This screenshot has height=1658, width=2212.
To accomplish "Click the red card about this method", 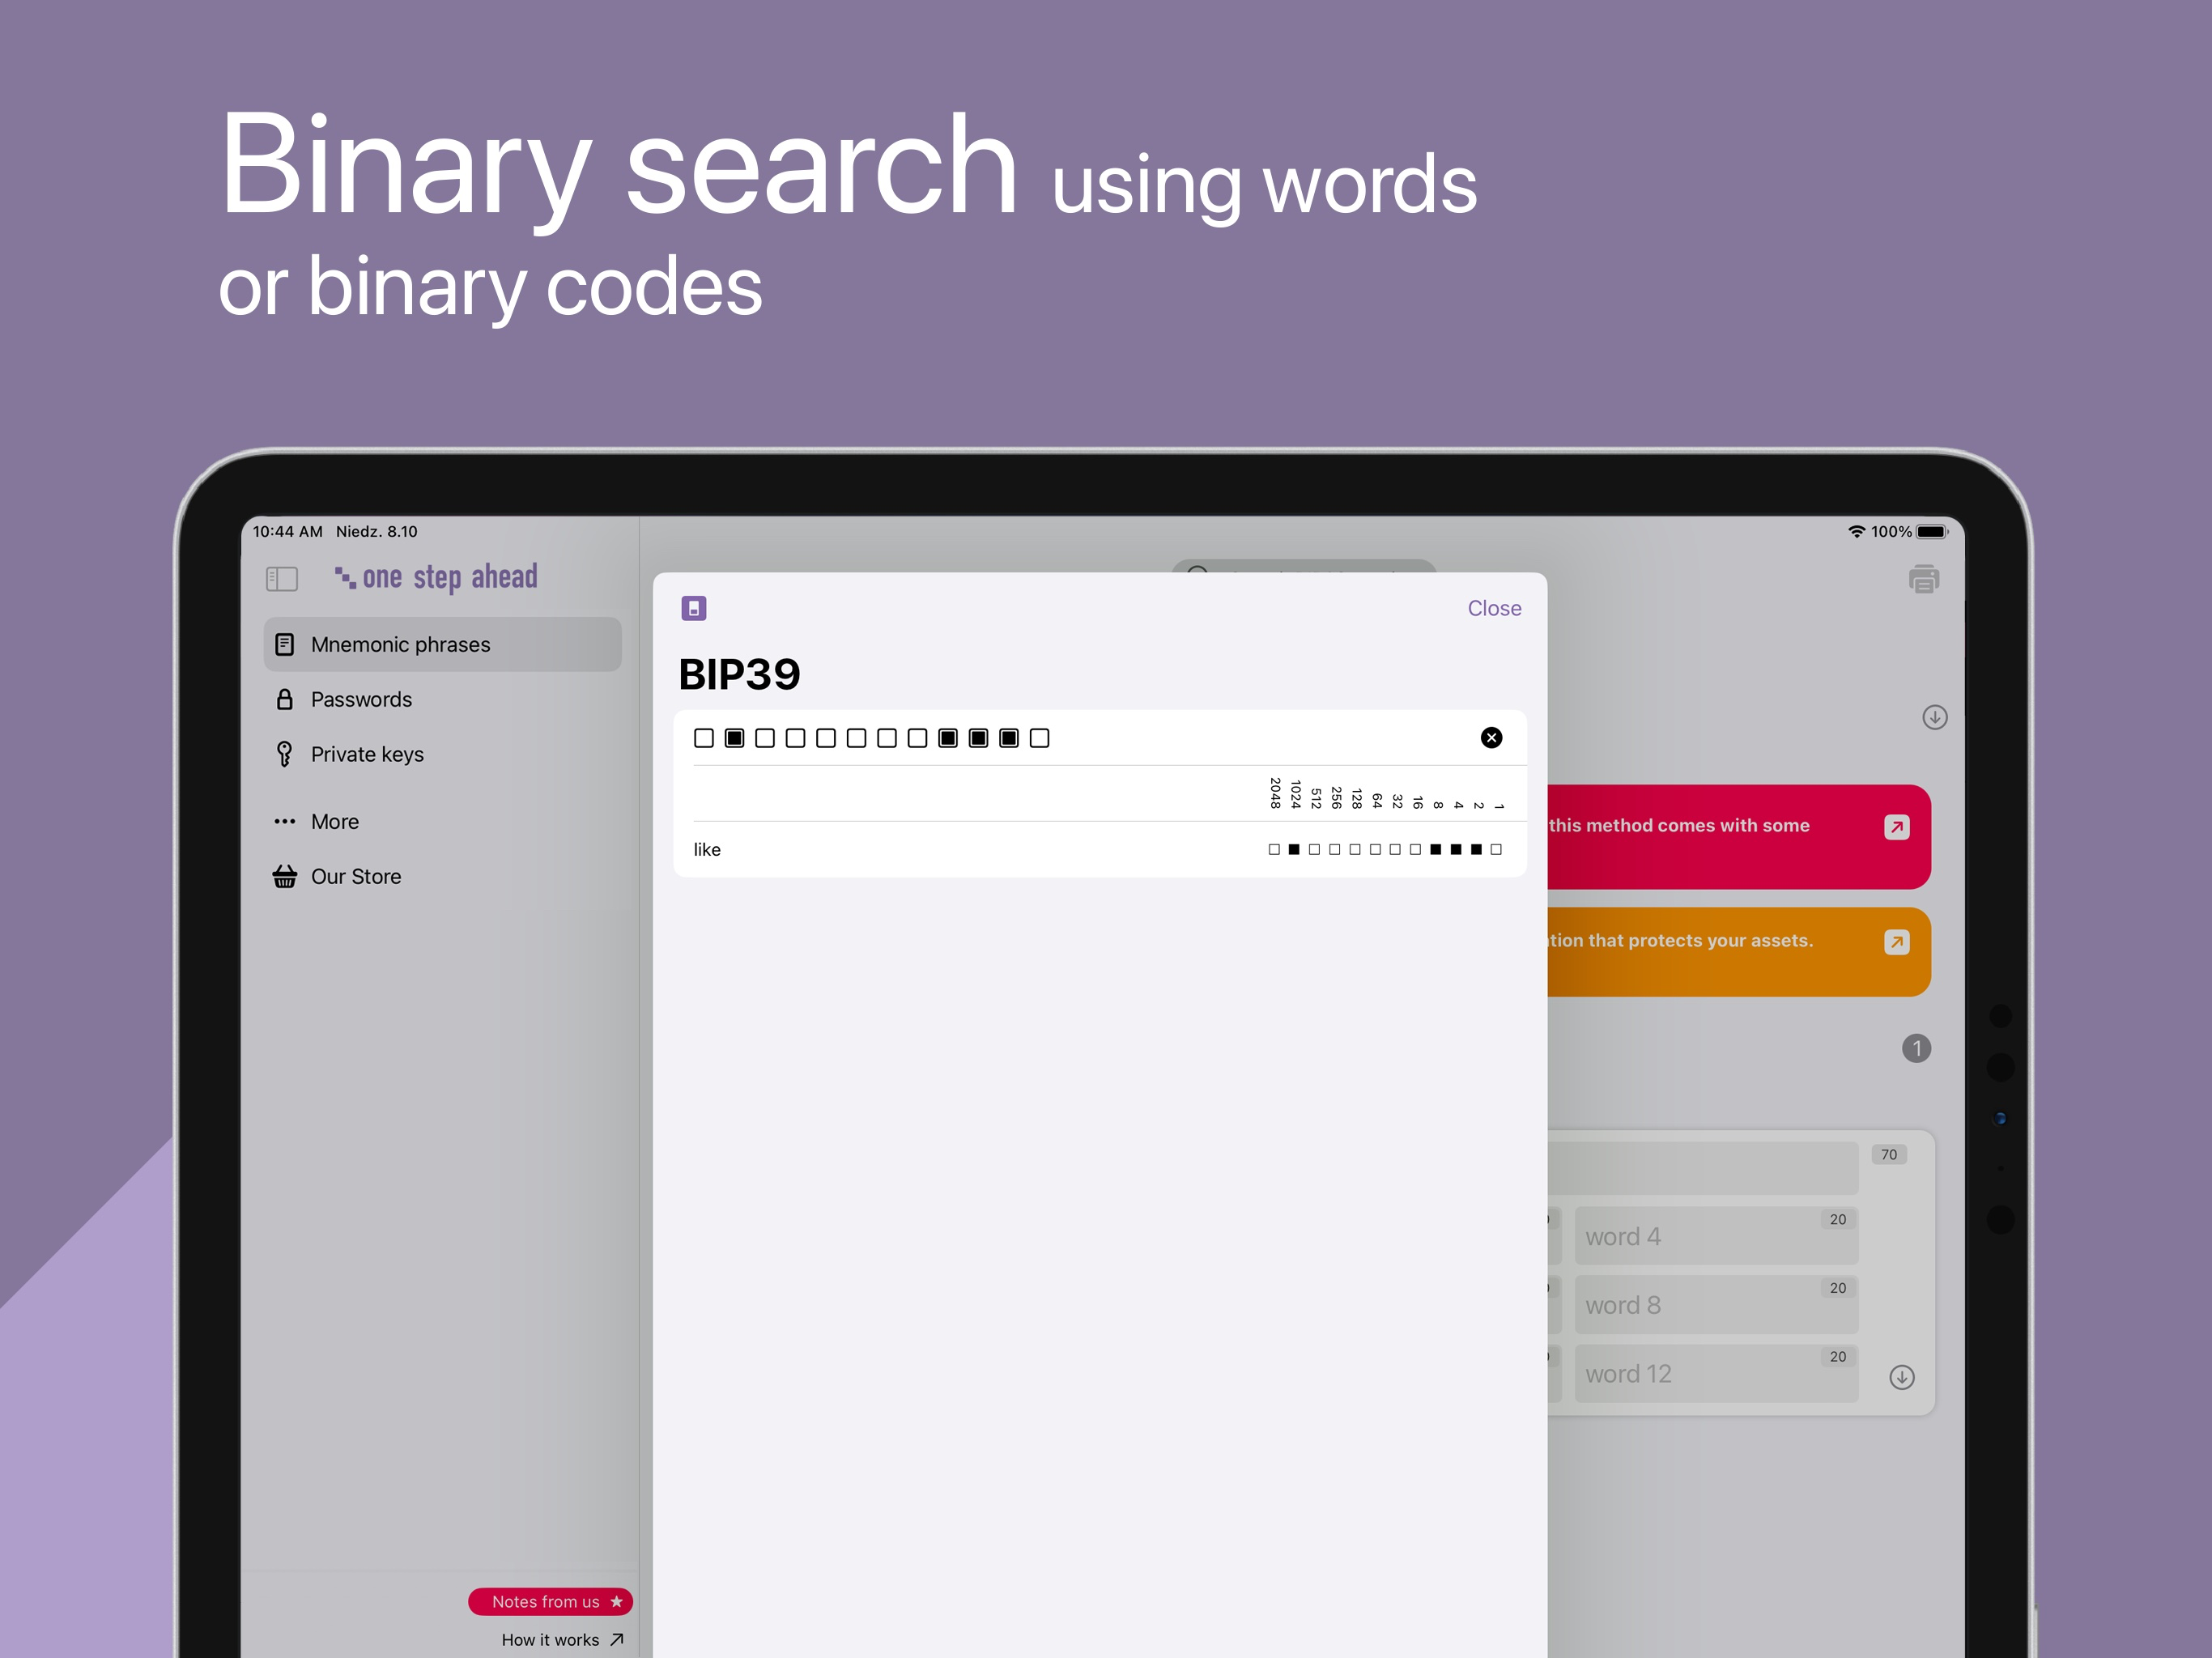I will click(1738, 837).
